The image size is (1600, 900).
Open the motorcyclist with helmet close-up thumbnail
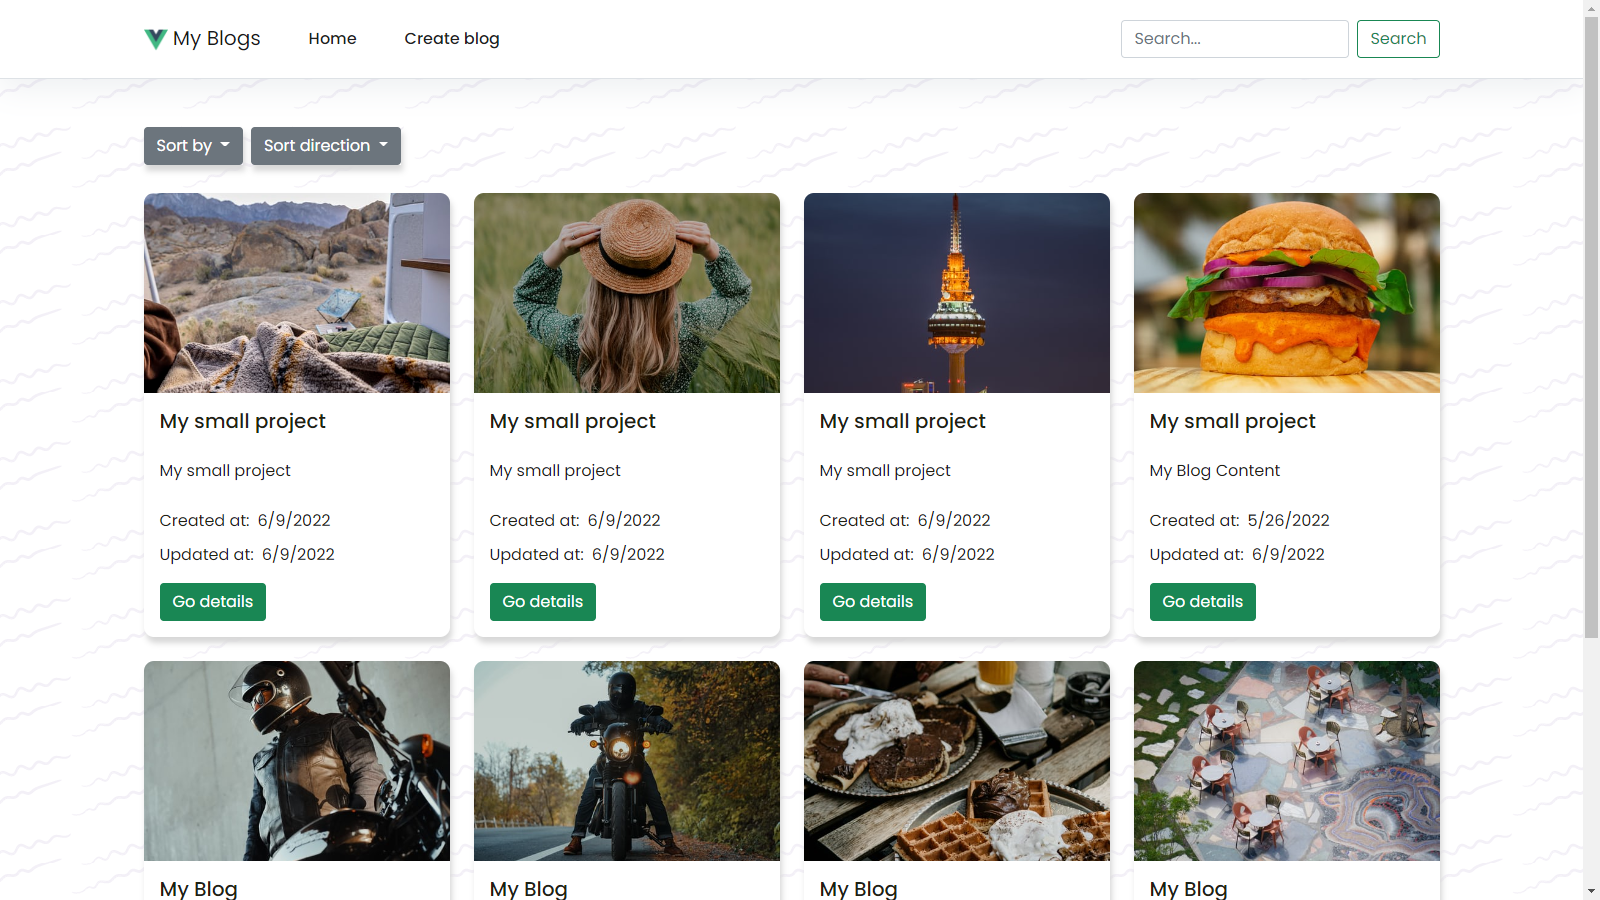(x=297, y=761)
